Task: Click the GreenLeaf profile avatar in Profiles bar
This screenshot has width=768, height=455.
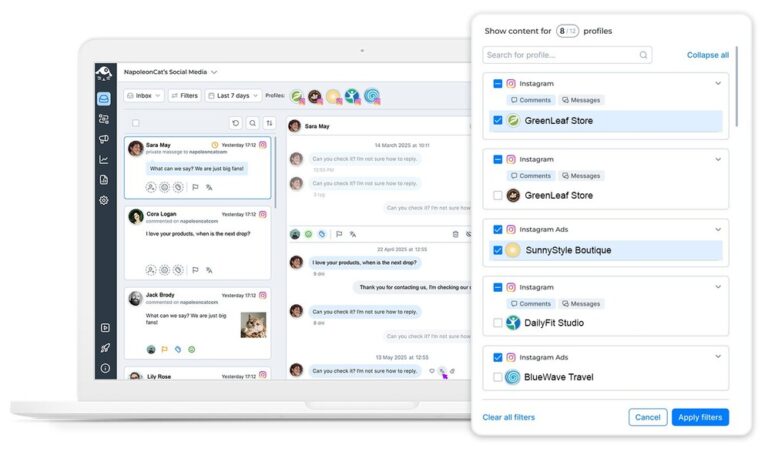Action: pyautogui.click(x=297, y=96)
